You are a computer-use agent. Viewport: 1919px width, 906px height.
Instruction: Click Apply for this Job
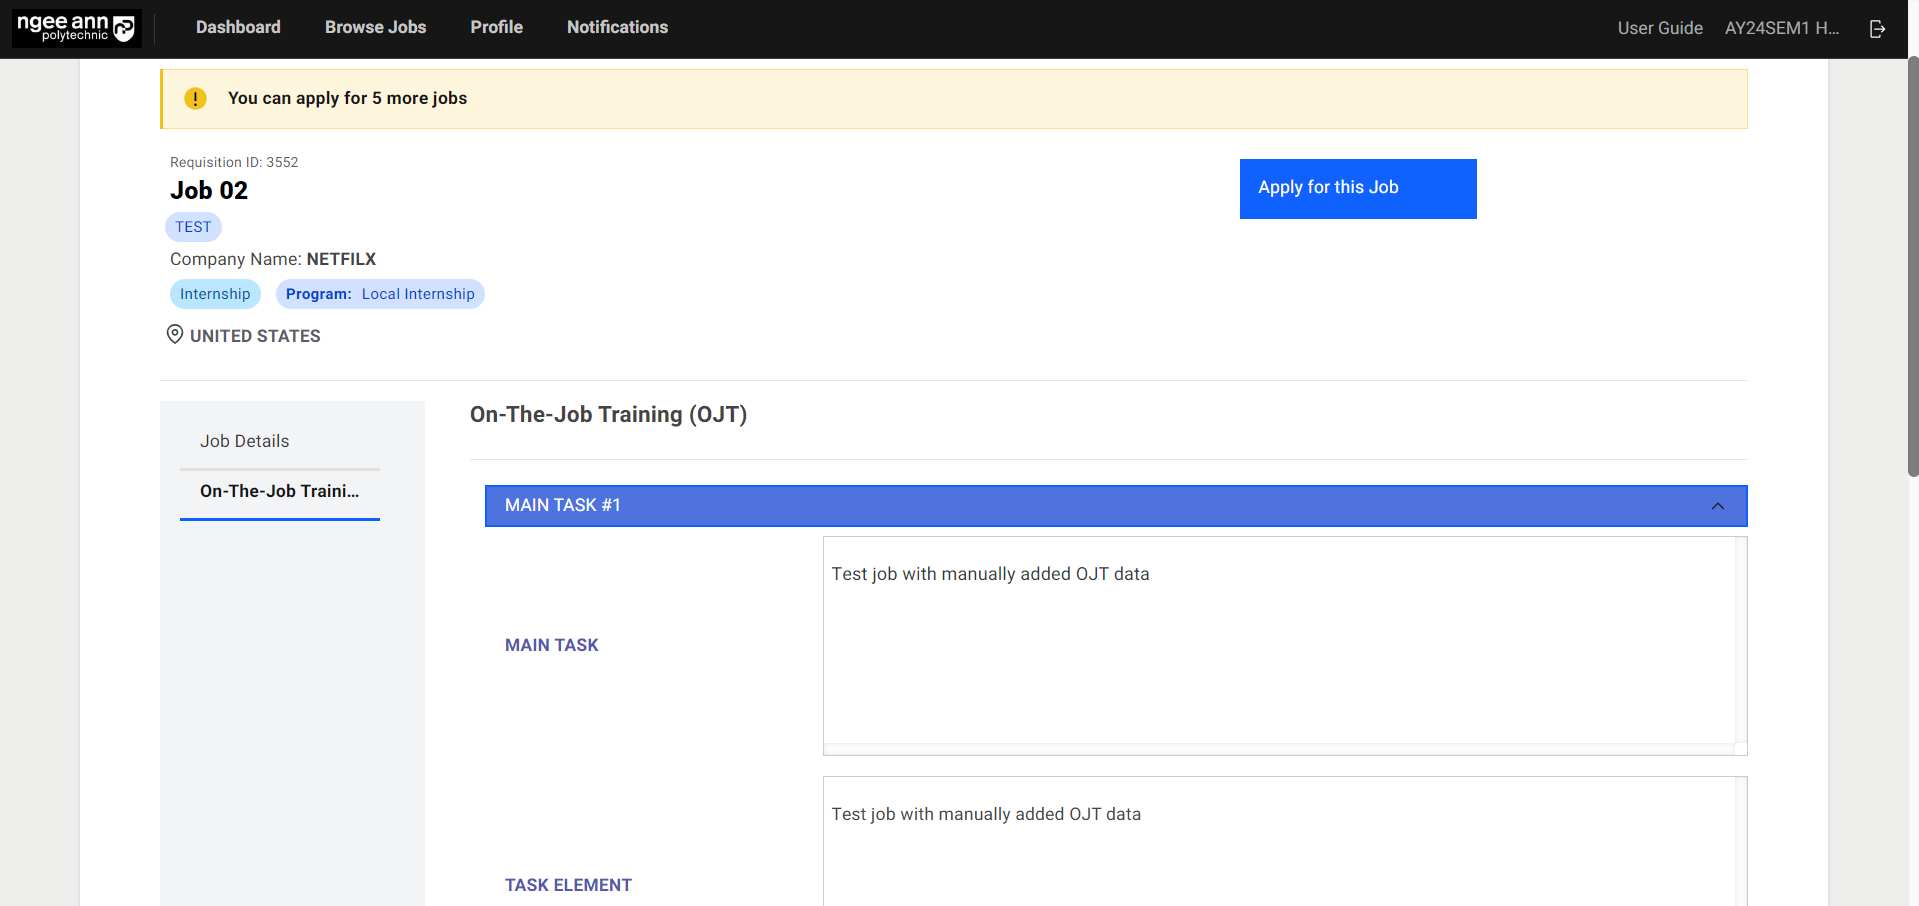click(x=1357, y=188)
